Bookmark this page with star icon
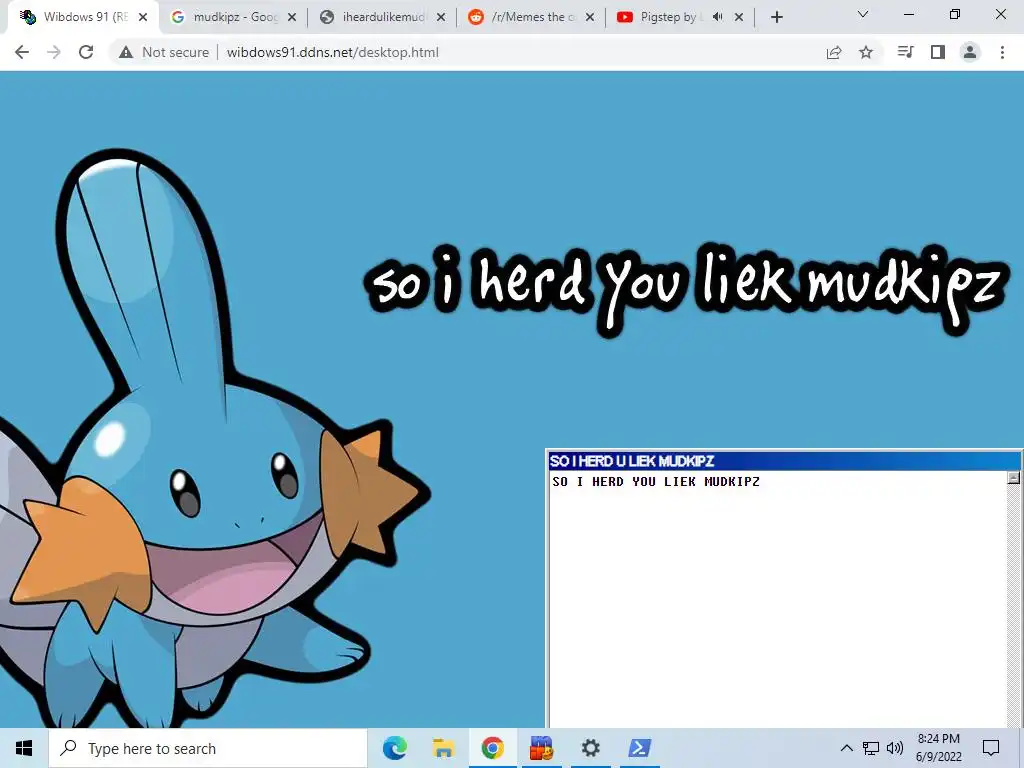Viewport: 1024px width, 768px height. click(x=866, y=52)
